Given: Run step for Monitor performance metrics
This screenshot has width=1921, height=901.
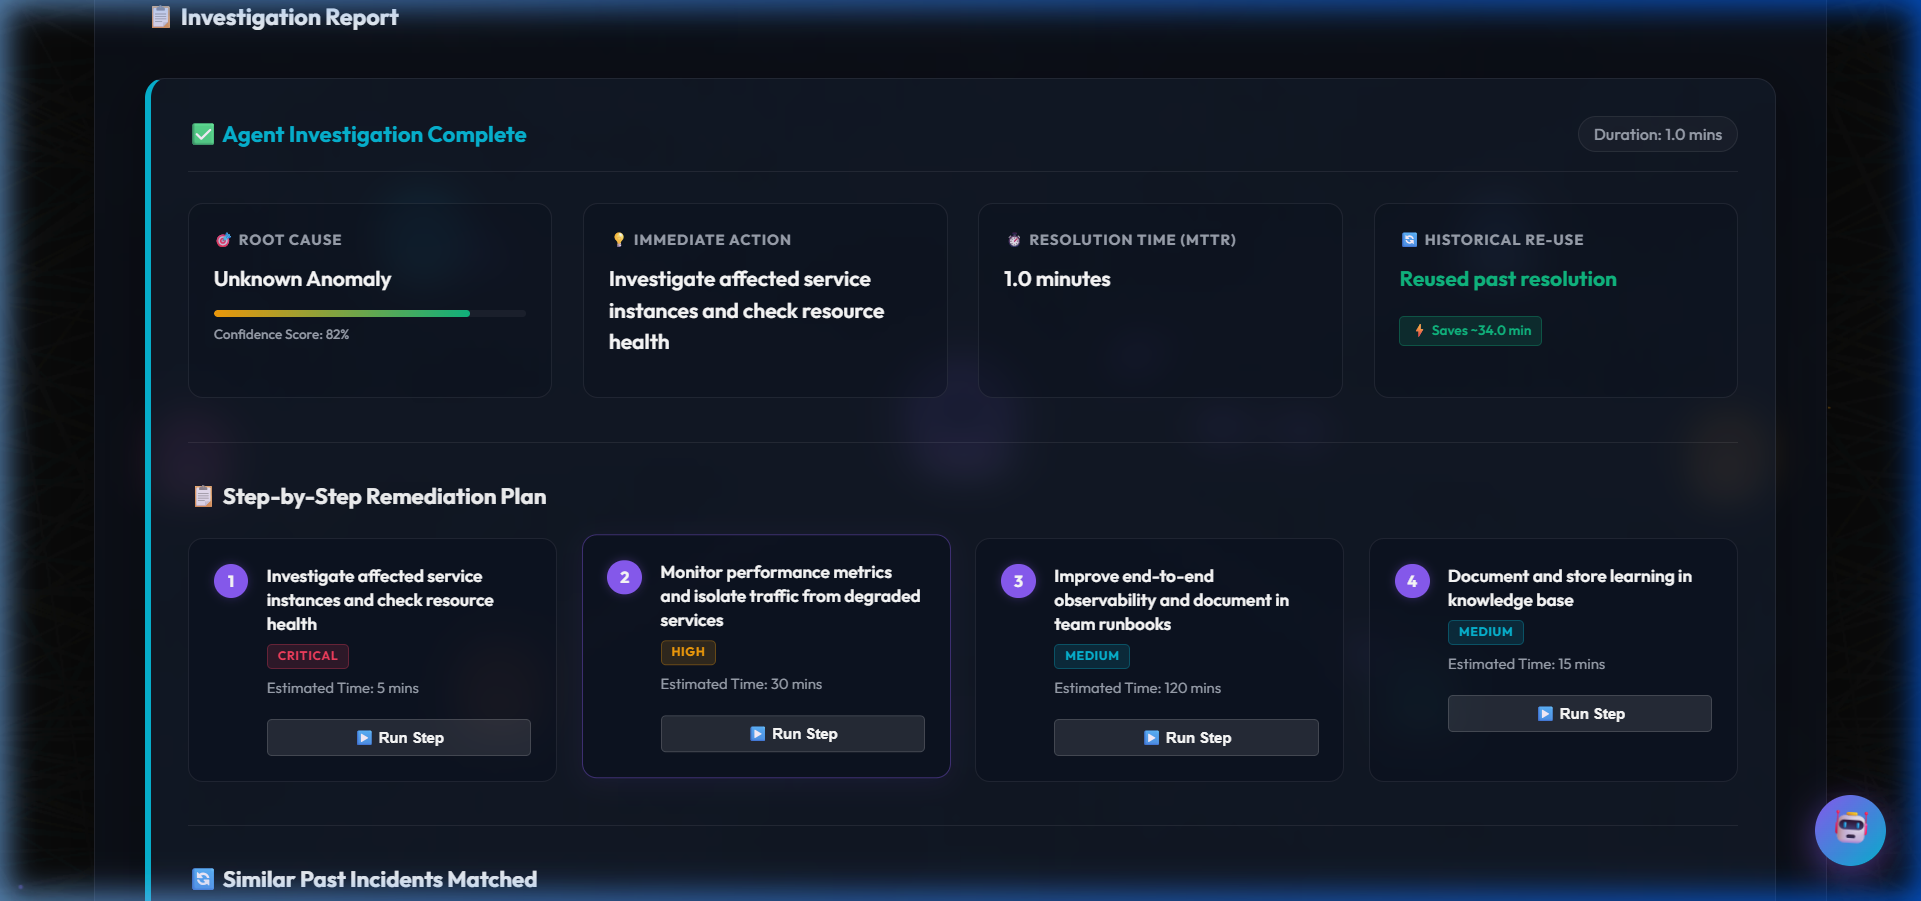Looking at the screenshot, I should tap(793, 734).
